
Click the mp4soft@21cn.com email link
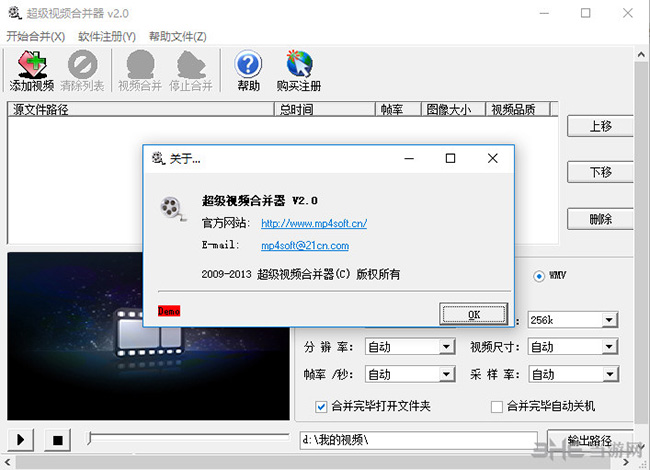tap(305, 246)
